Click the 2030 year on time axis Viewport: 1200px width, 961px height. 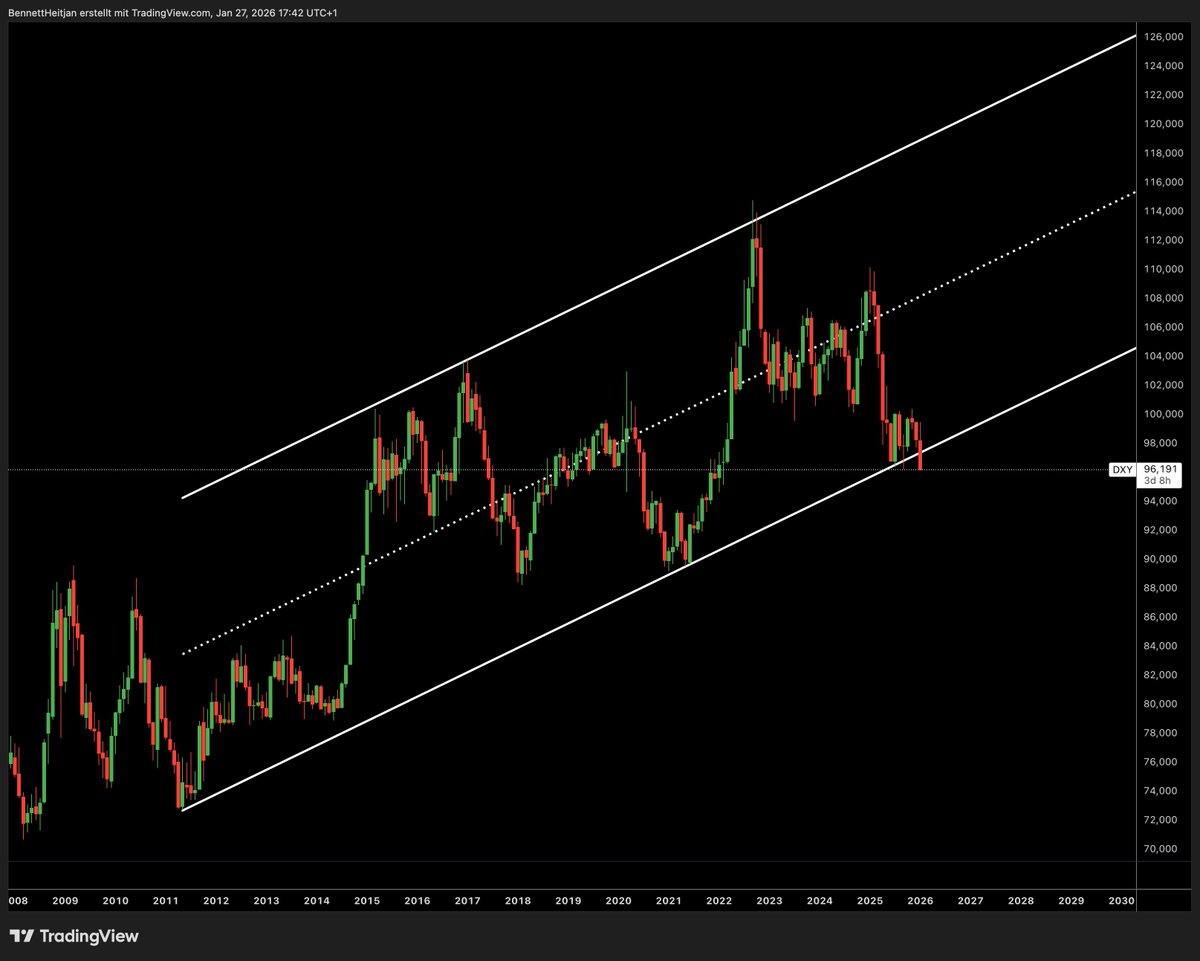(1121, 901)
